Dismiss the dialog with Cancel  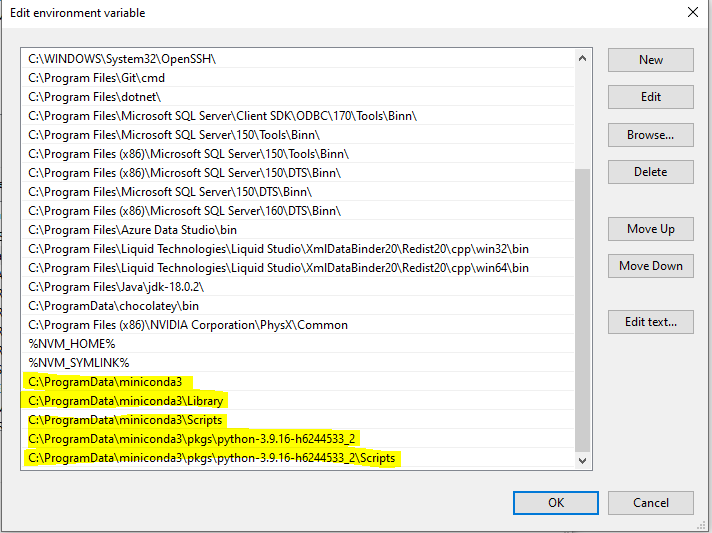pos(651,503)
